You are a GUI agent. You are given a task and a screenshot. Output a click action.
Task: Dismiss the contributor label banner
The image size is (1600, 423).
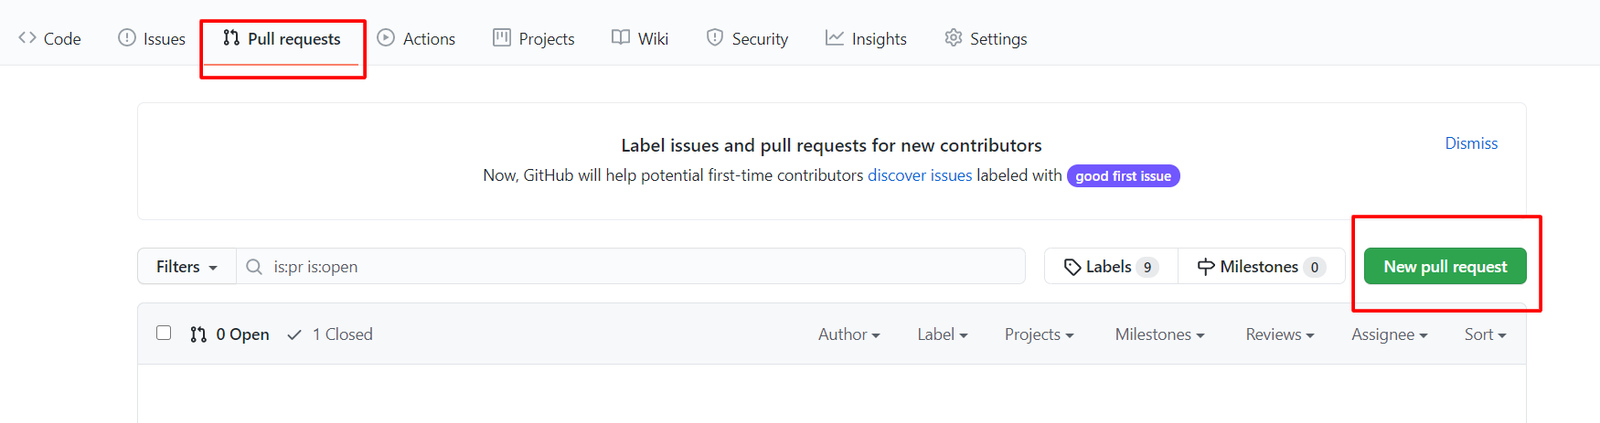1471,144
